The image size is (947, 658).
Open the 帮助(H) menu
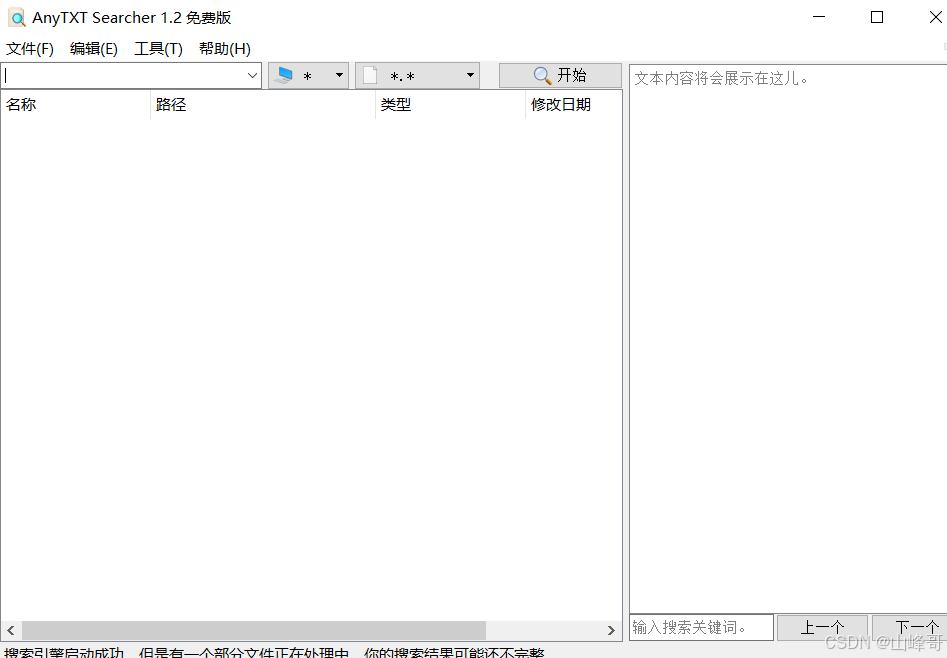(x=225, y=48)
